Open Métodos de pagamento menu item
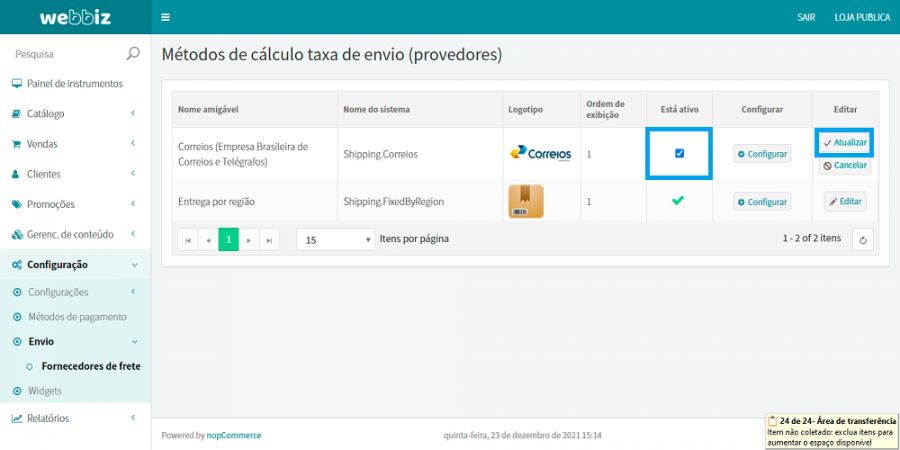The width and height of the screenshot is (900, 450). point(77,316)
